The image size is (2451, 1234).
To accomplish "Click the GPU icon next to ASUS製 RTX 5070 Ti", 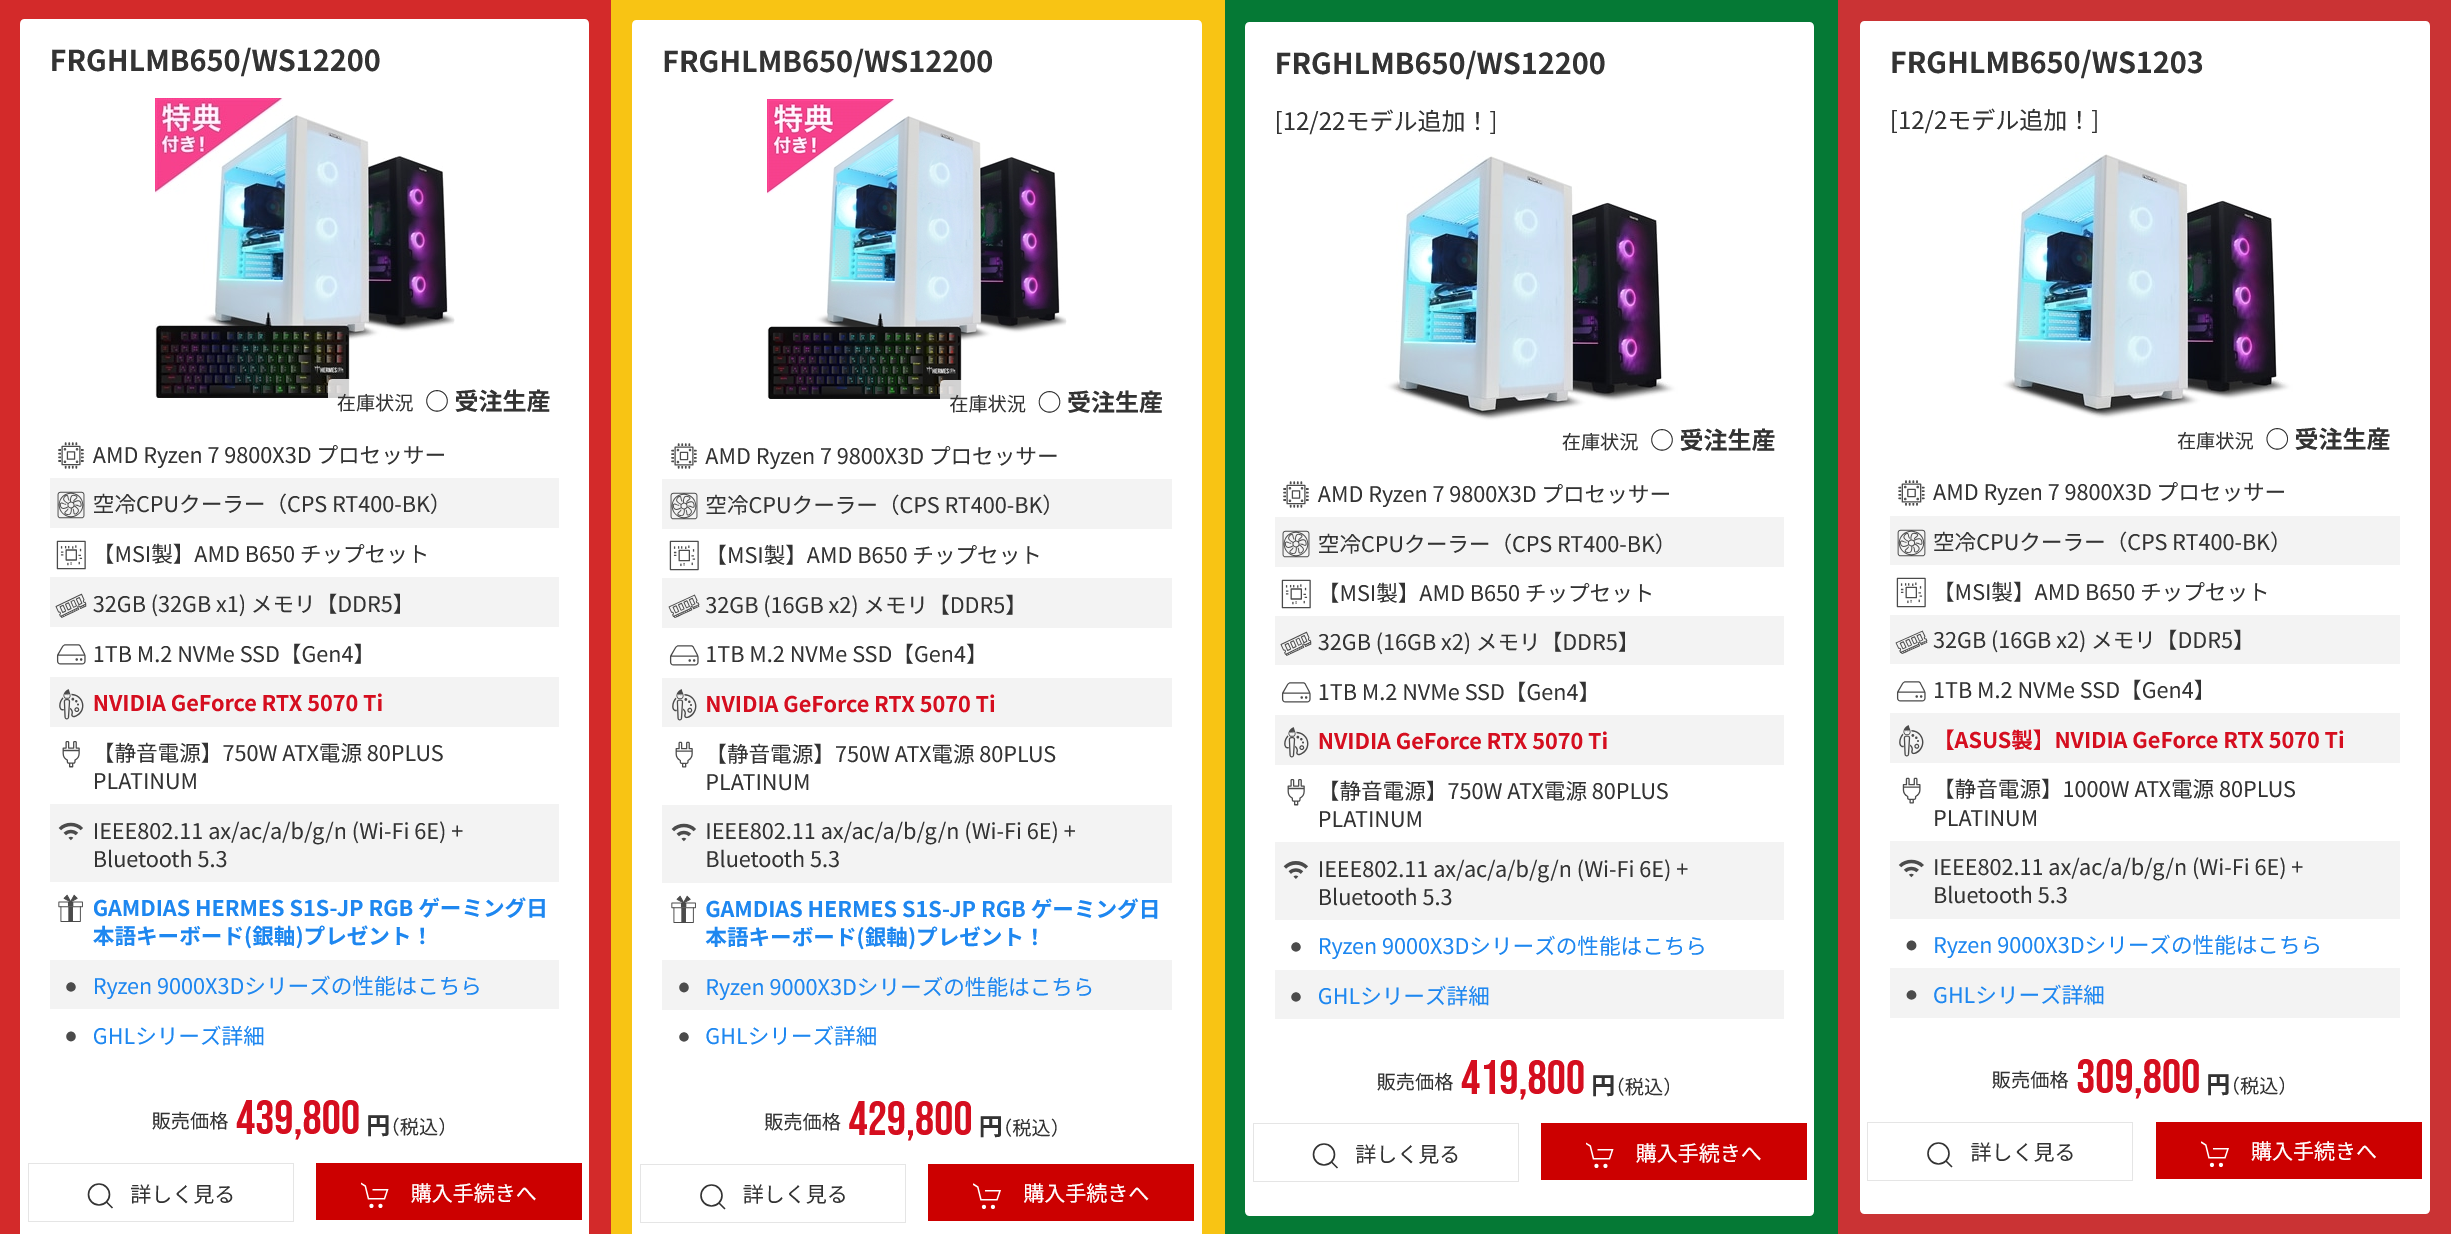I will 1911,740.
